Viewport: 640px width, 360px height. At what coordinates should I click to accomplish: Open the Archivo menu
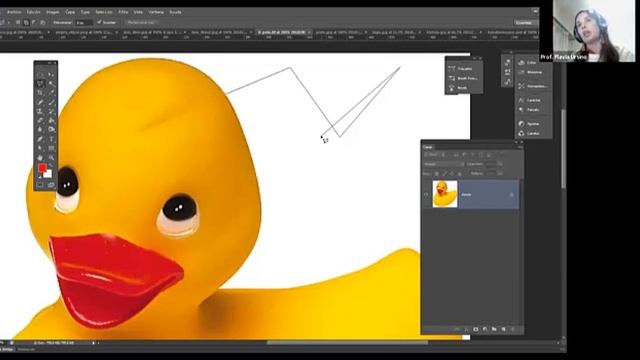(x=14, y=12)
